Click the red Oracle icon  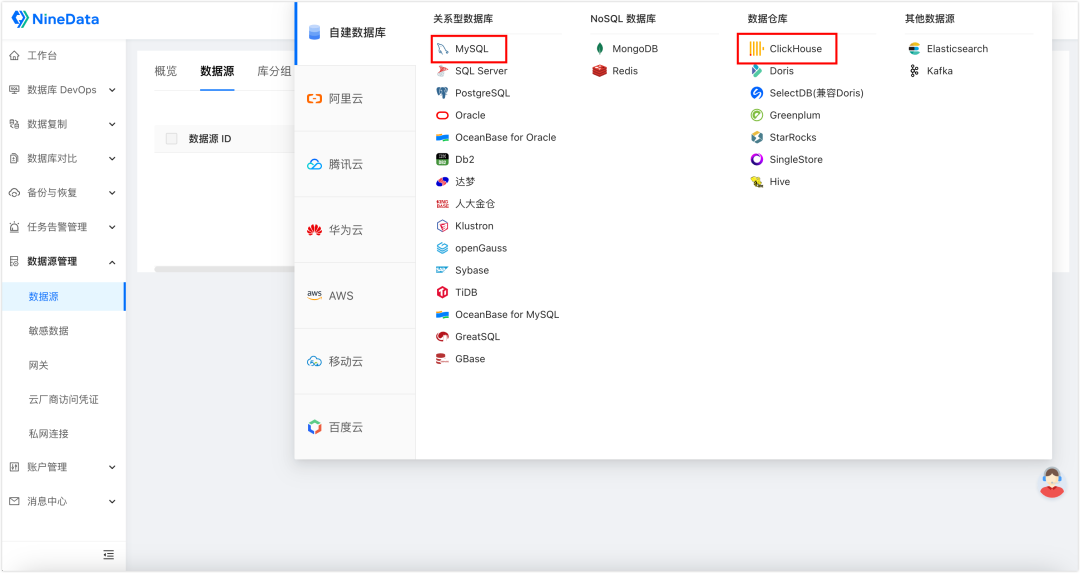[x=442, y=115]
